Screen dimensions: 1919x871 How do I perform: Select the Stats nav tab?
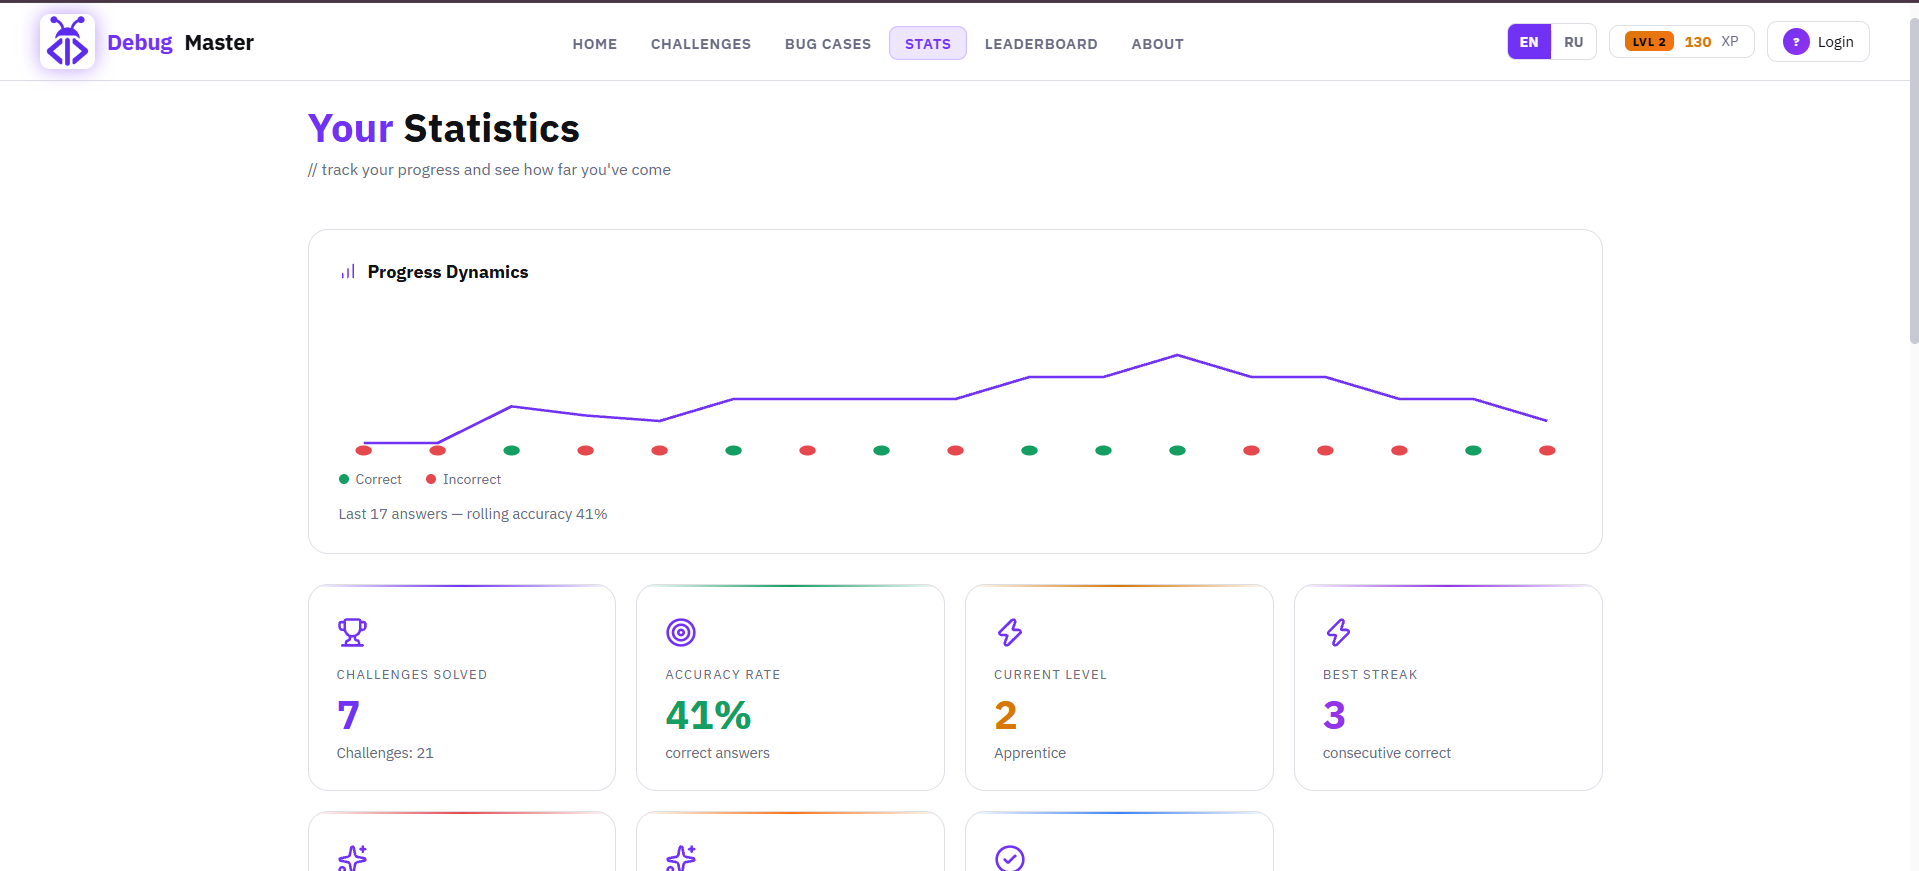pos(928,44)
